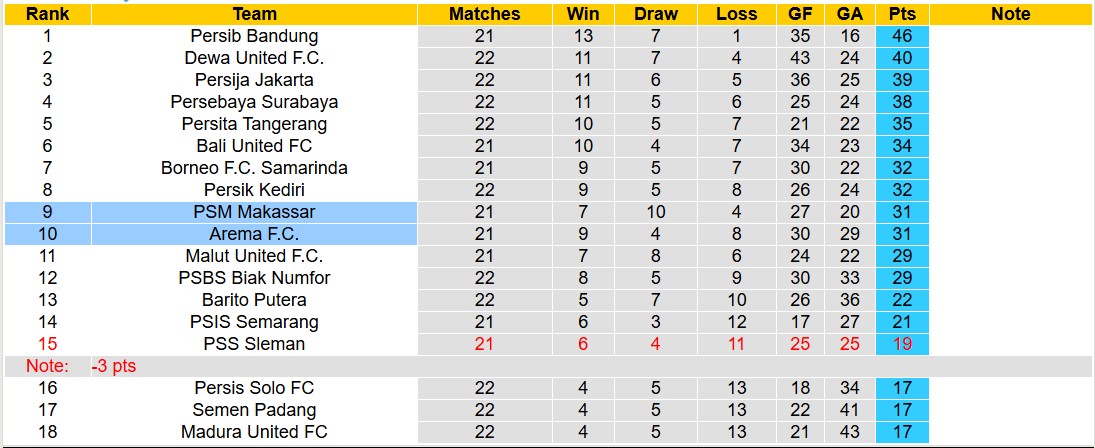Open the highlighted Arema F.C. entry

click(254, 234)
